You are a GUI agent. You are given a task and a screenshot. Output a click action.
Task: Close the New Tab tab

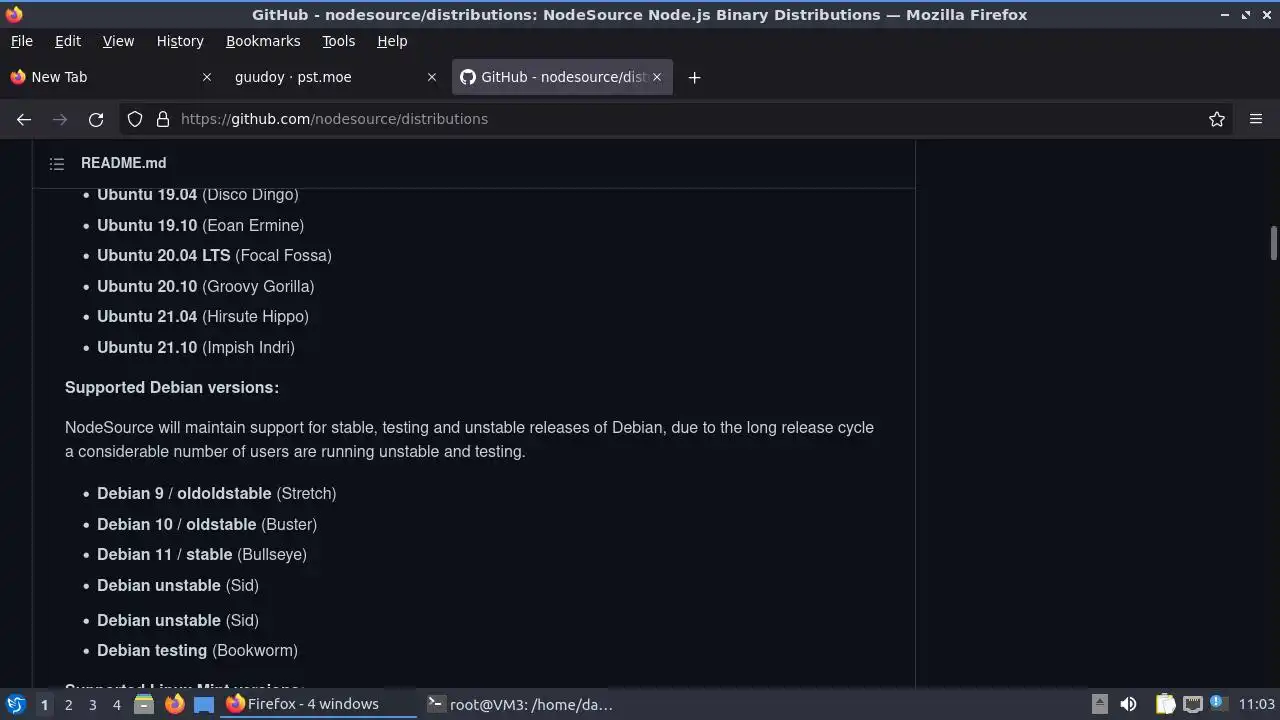pos(207,77)
